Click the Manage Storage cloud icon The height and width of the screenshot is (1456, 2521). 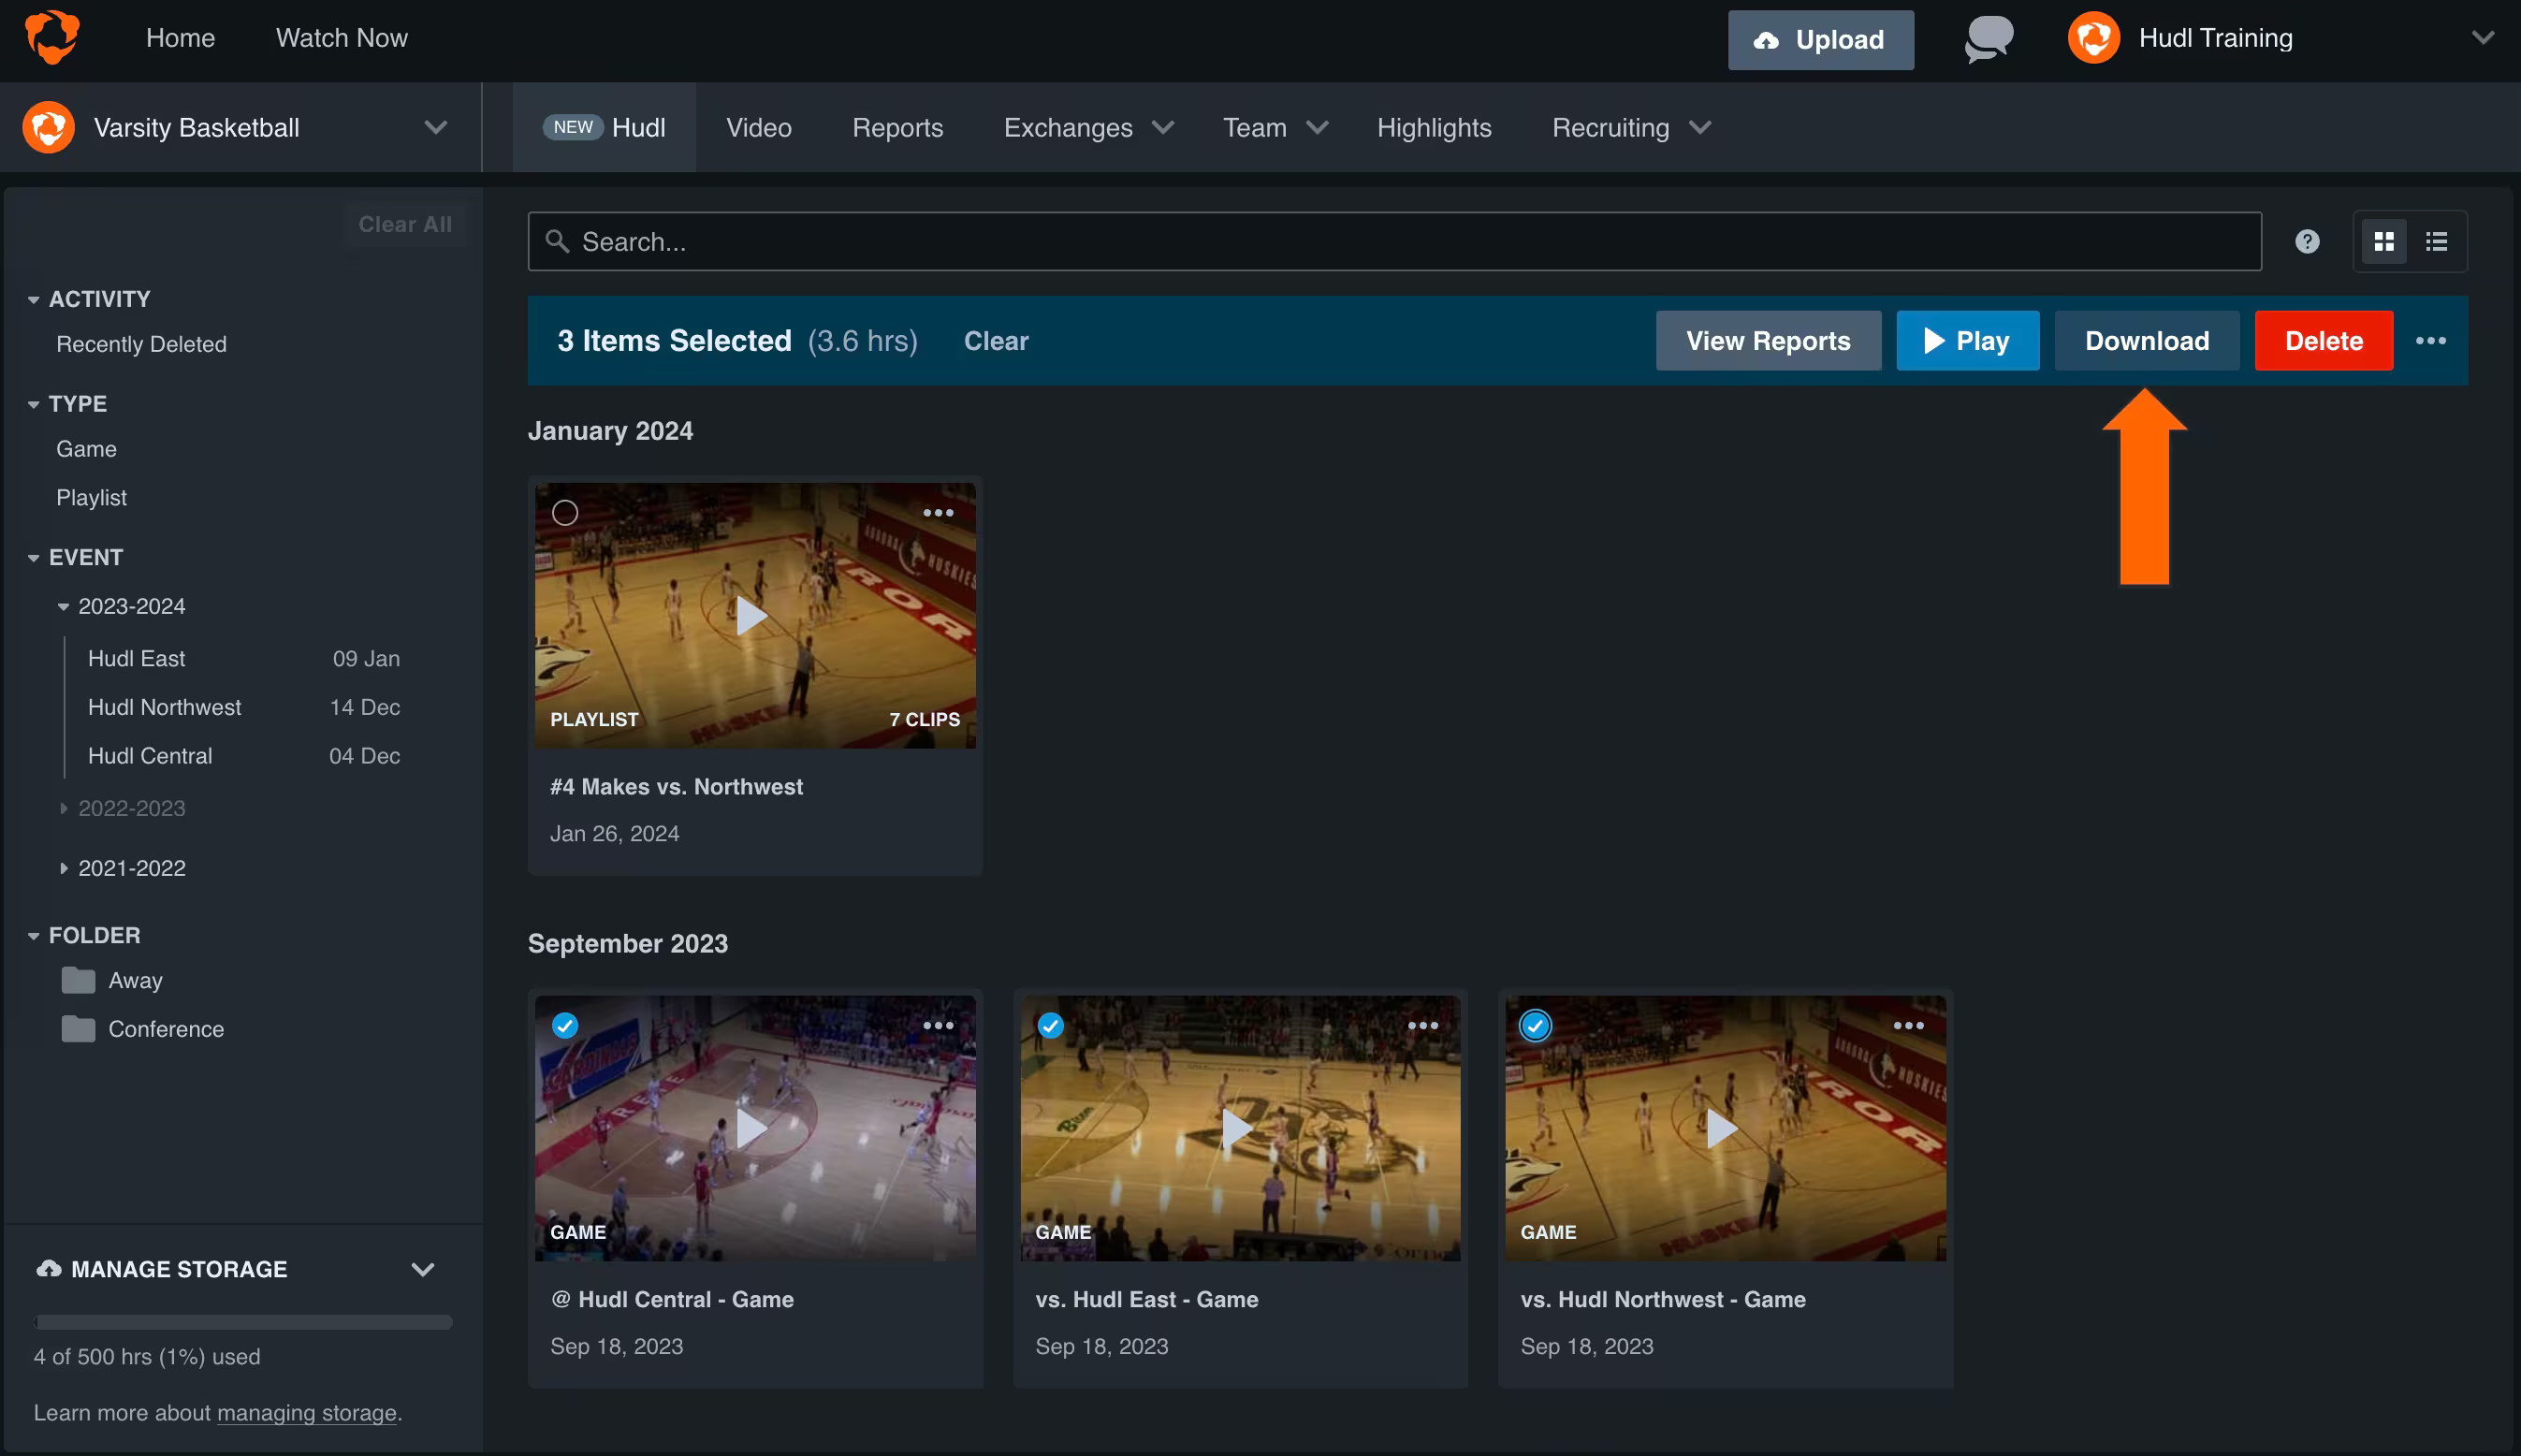click(49, 1269)
